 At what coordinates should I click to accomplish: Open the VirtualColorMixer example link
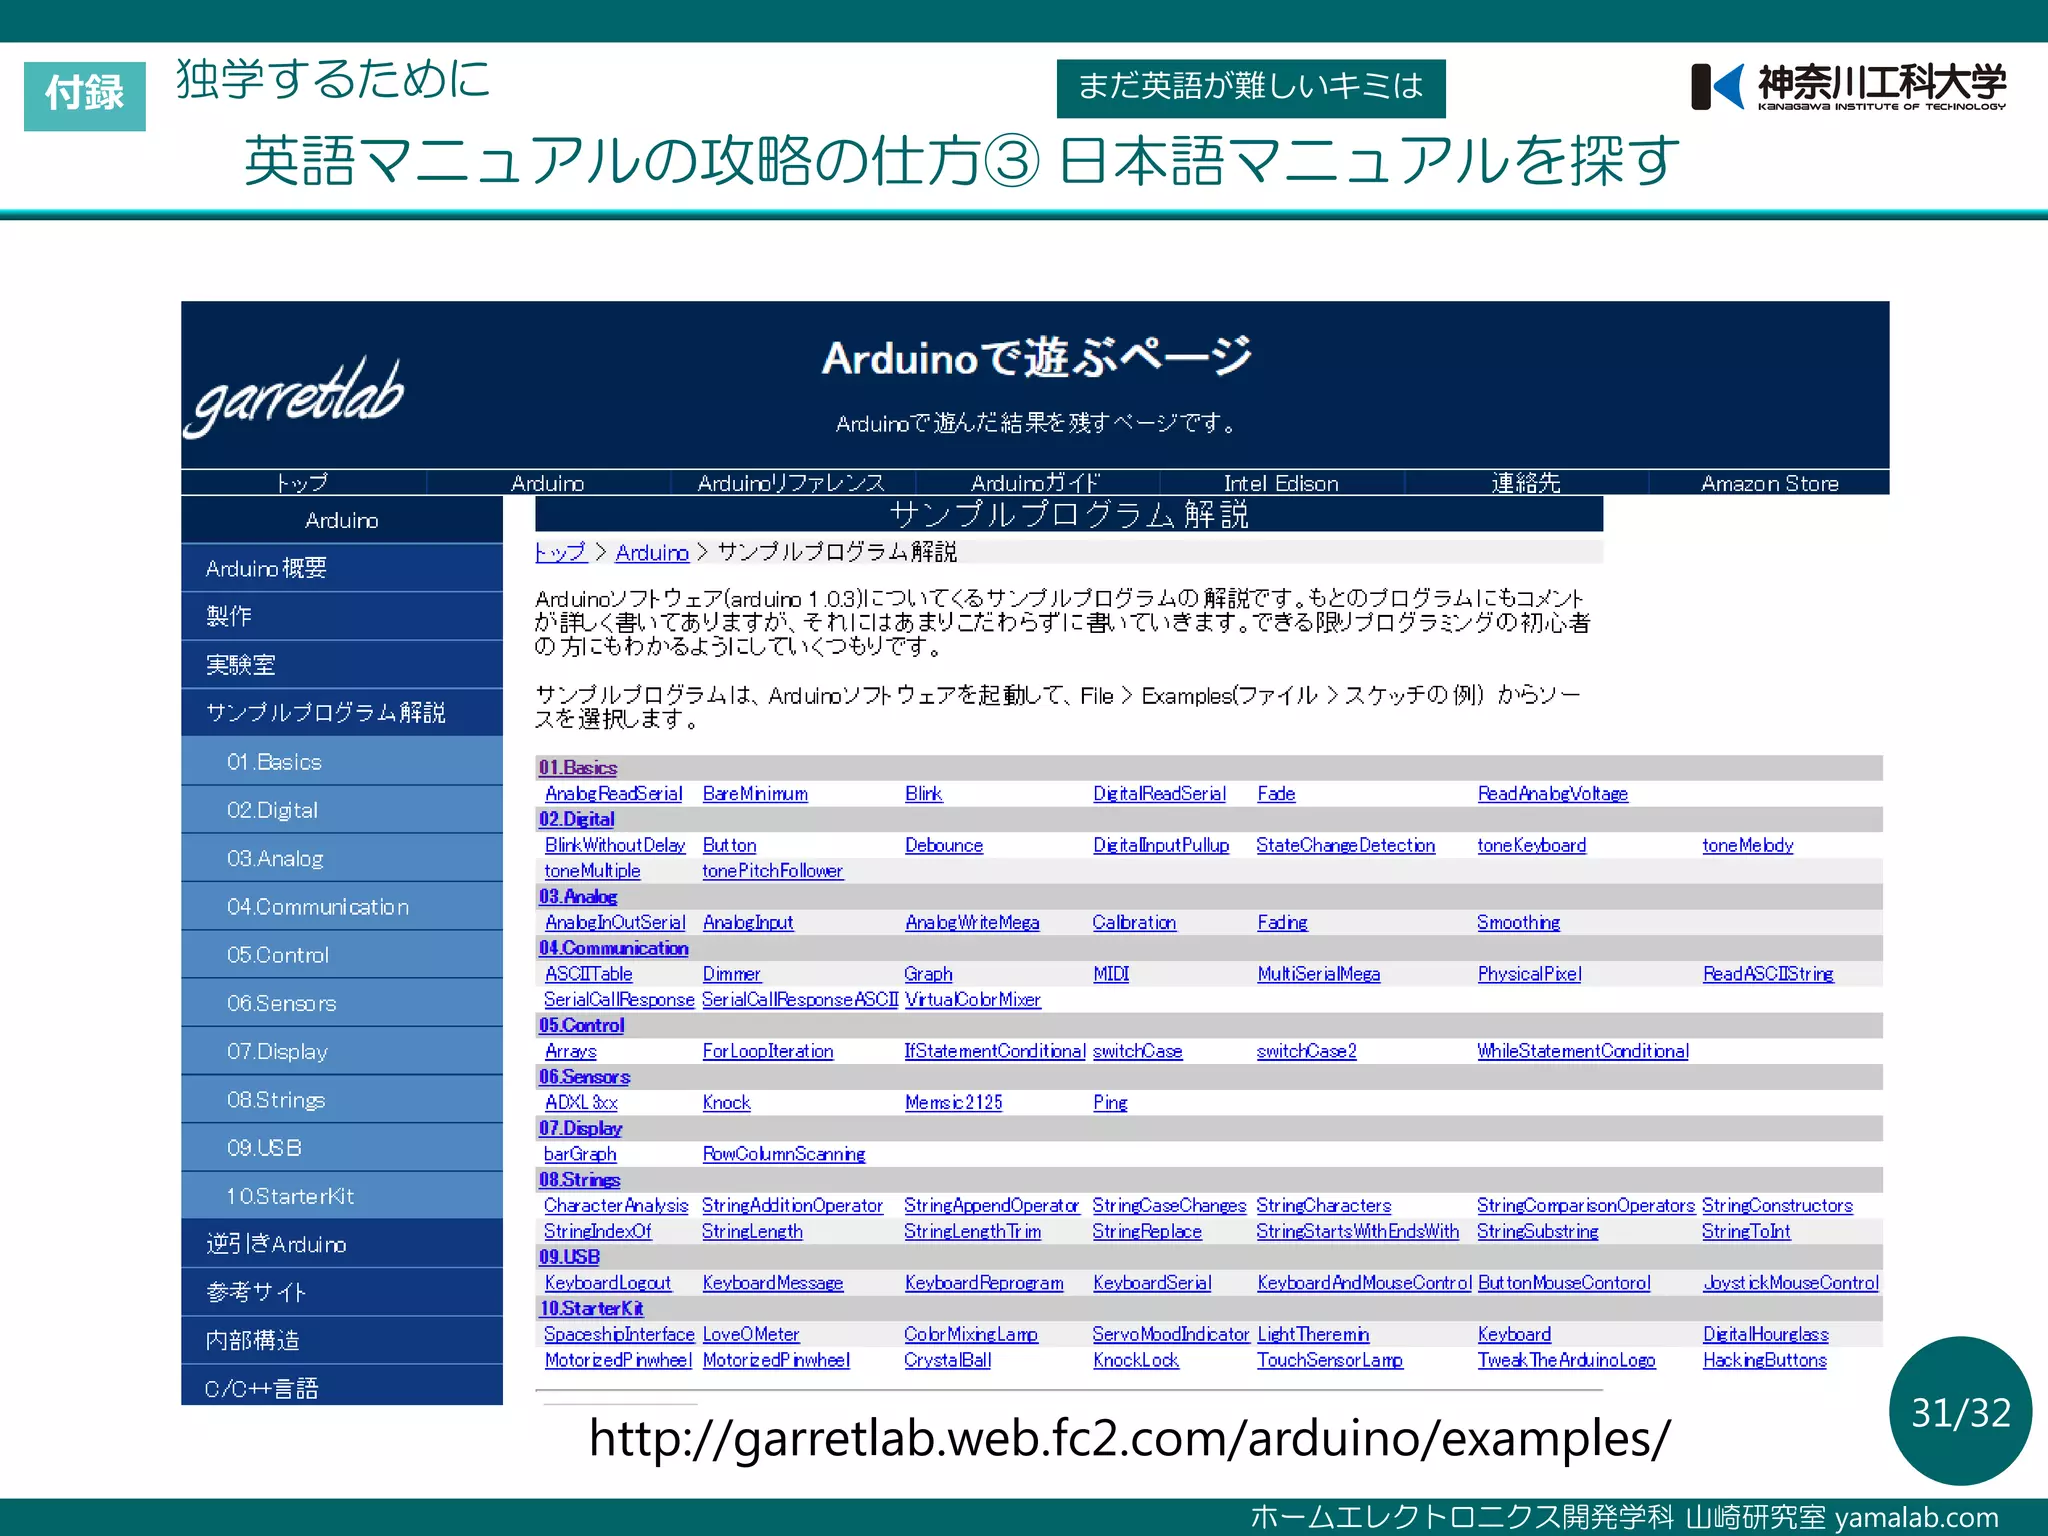click(x=972, y=1000)
